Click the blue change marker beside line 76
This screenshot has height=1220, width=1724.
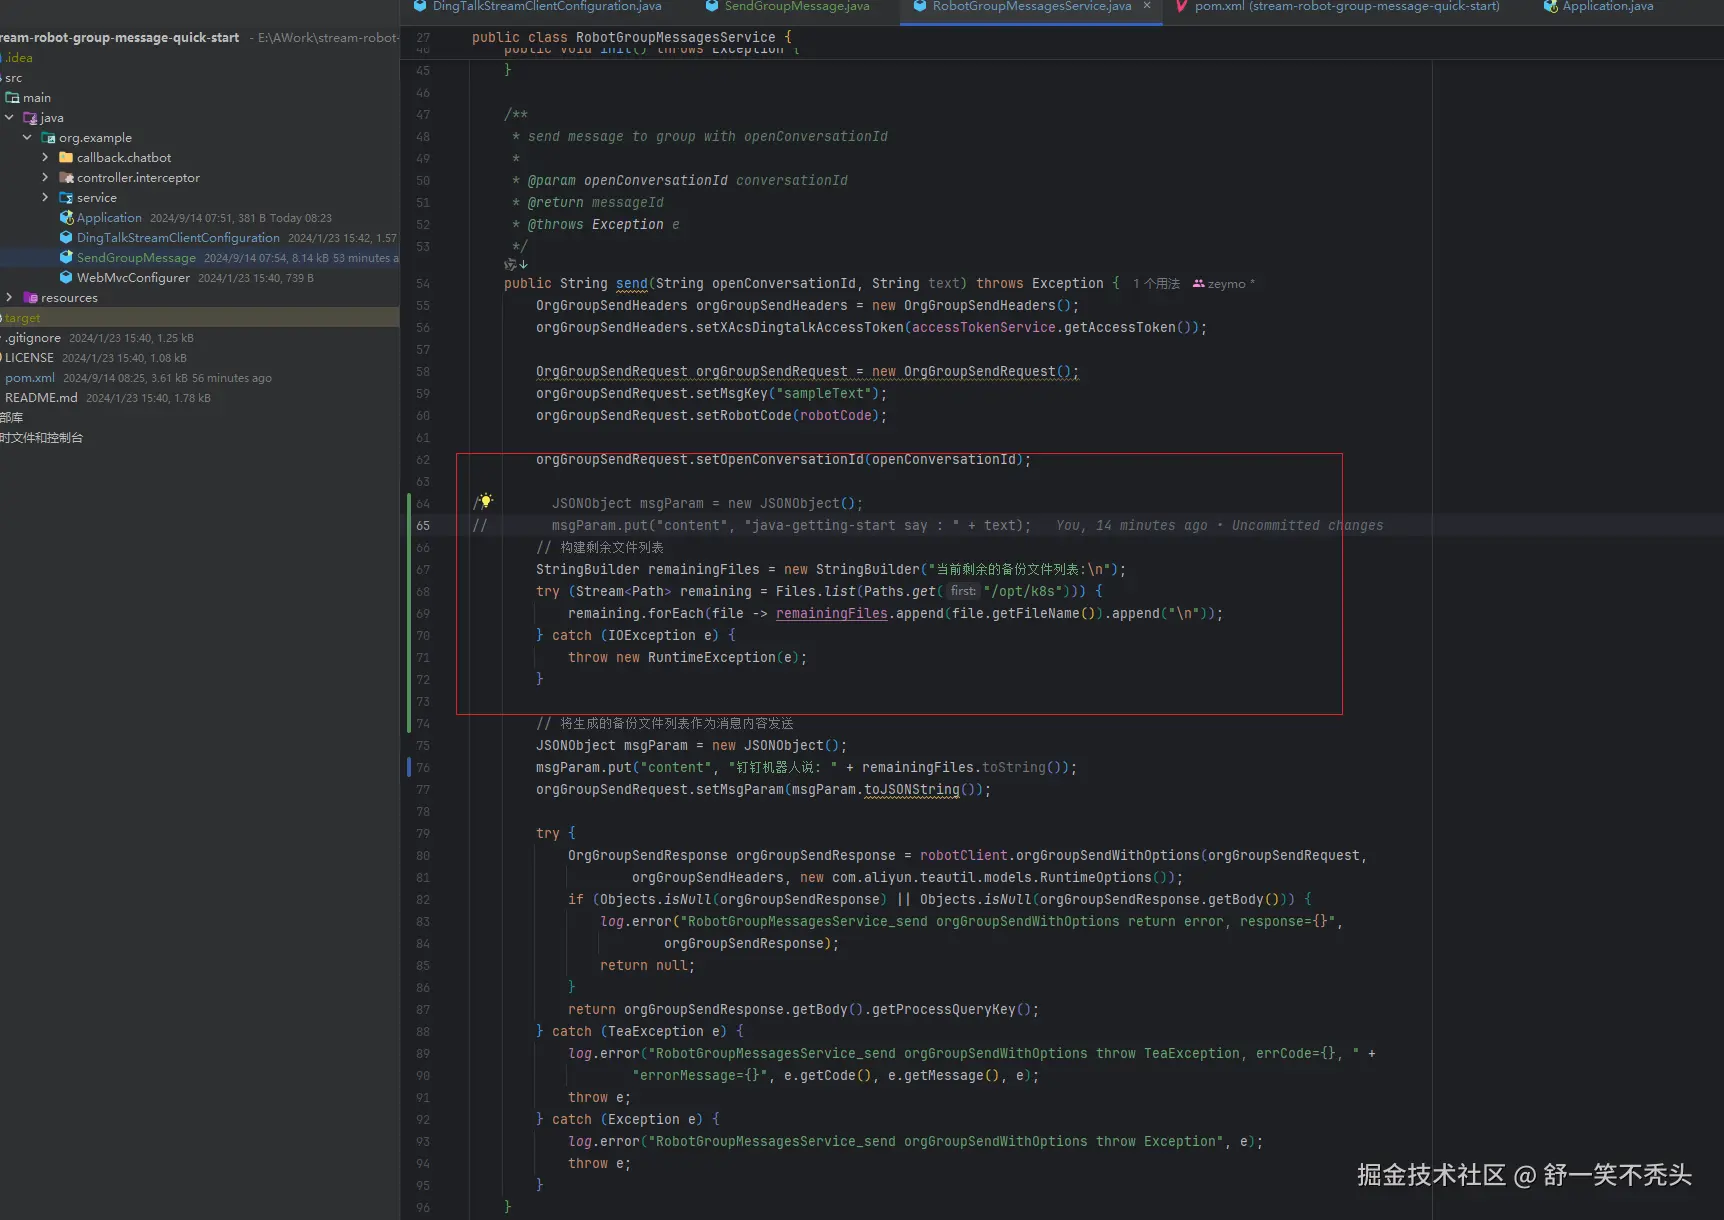[x=409, y=768]
